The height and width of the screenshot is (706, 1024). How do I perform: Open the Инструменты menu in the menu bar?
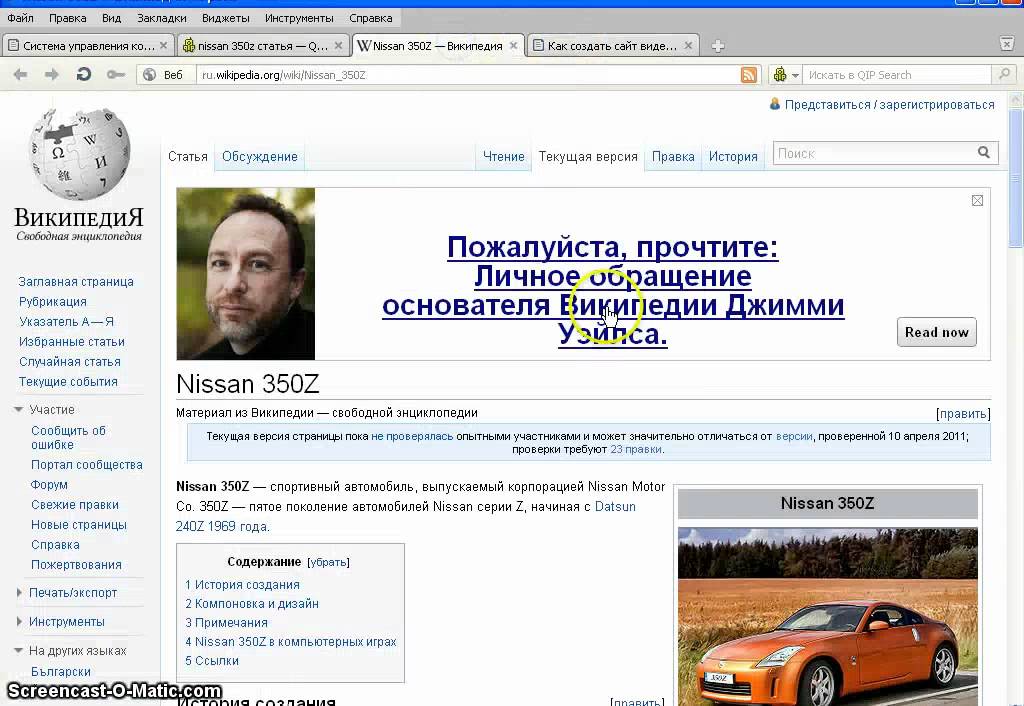click(x=299, y=18)
